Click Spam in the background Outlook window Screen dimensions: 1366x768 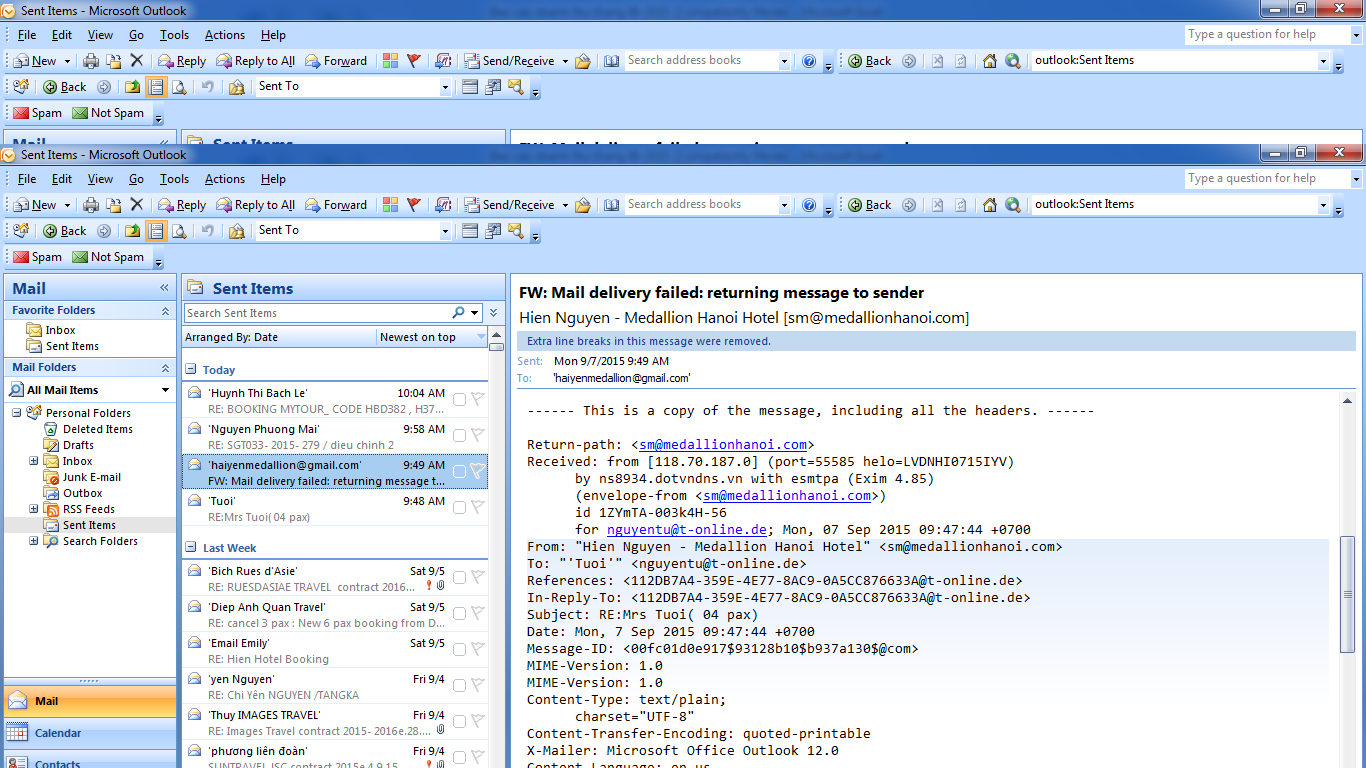pyautogui.click(x=37, y=113)
